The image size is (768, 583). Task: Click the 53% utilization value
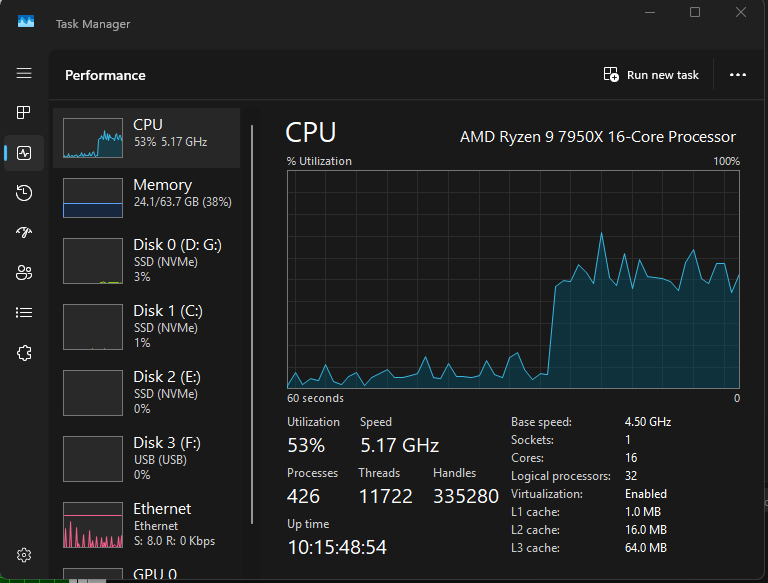coord(306,445)
